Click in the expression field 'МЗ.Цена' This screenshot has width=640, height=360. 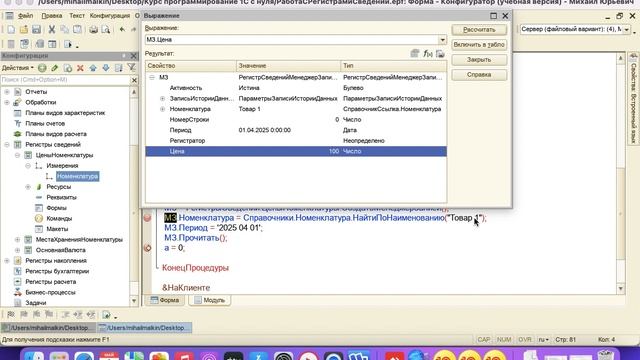[292, 40]
